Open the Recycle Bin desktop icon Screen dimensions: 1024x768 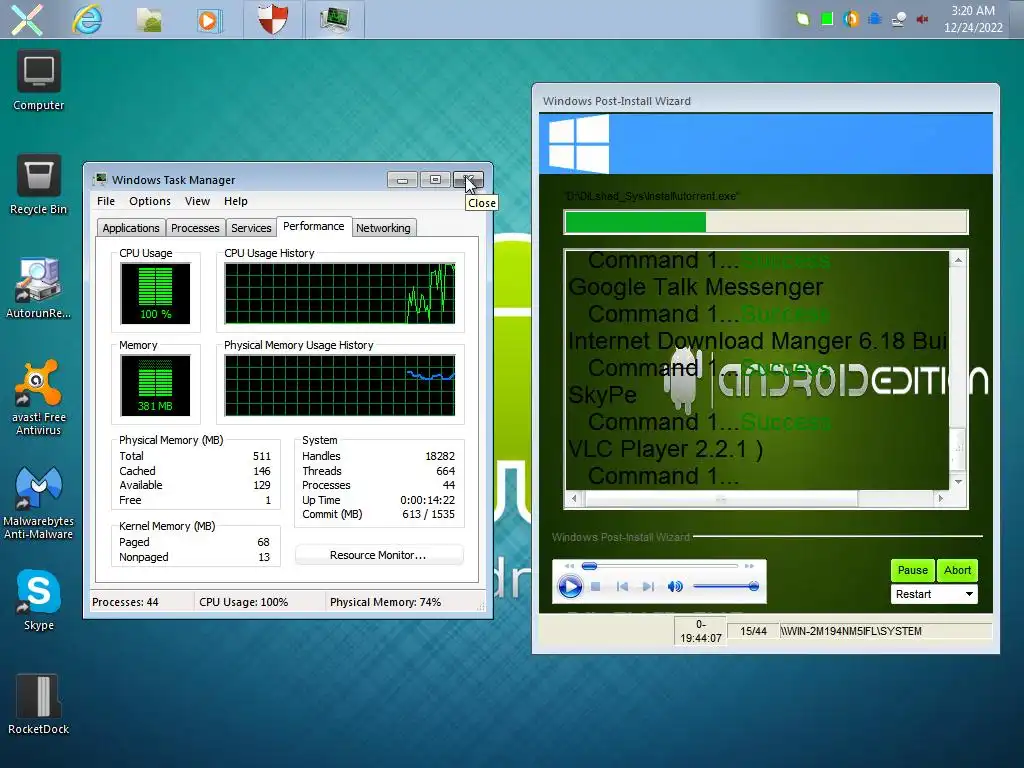(x=39, y=185)
